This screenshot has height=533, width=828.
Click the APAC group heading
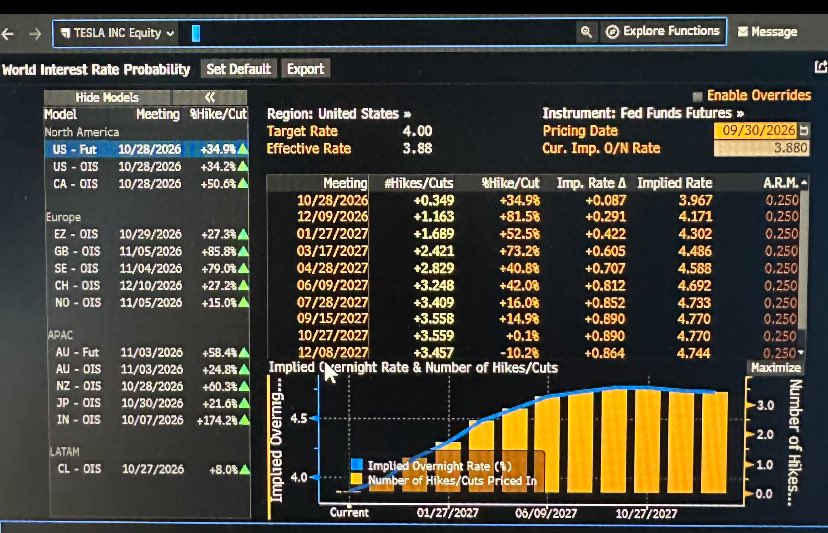pos(60,335)
